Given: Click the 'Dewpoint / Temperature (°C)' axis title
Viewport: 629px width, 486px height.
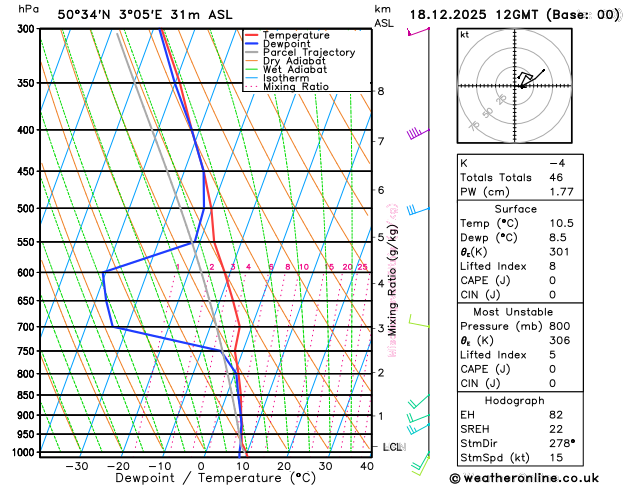Looking at the screenshot, I should click(x=215, y=478).
